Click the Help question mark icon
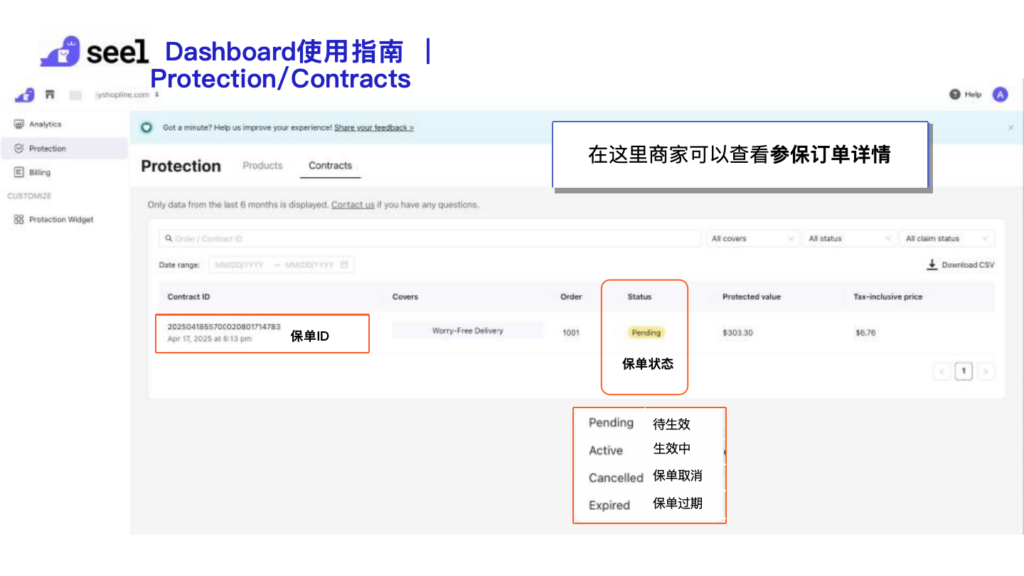1024x576 pixels. (x=955, y=94)
